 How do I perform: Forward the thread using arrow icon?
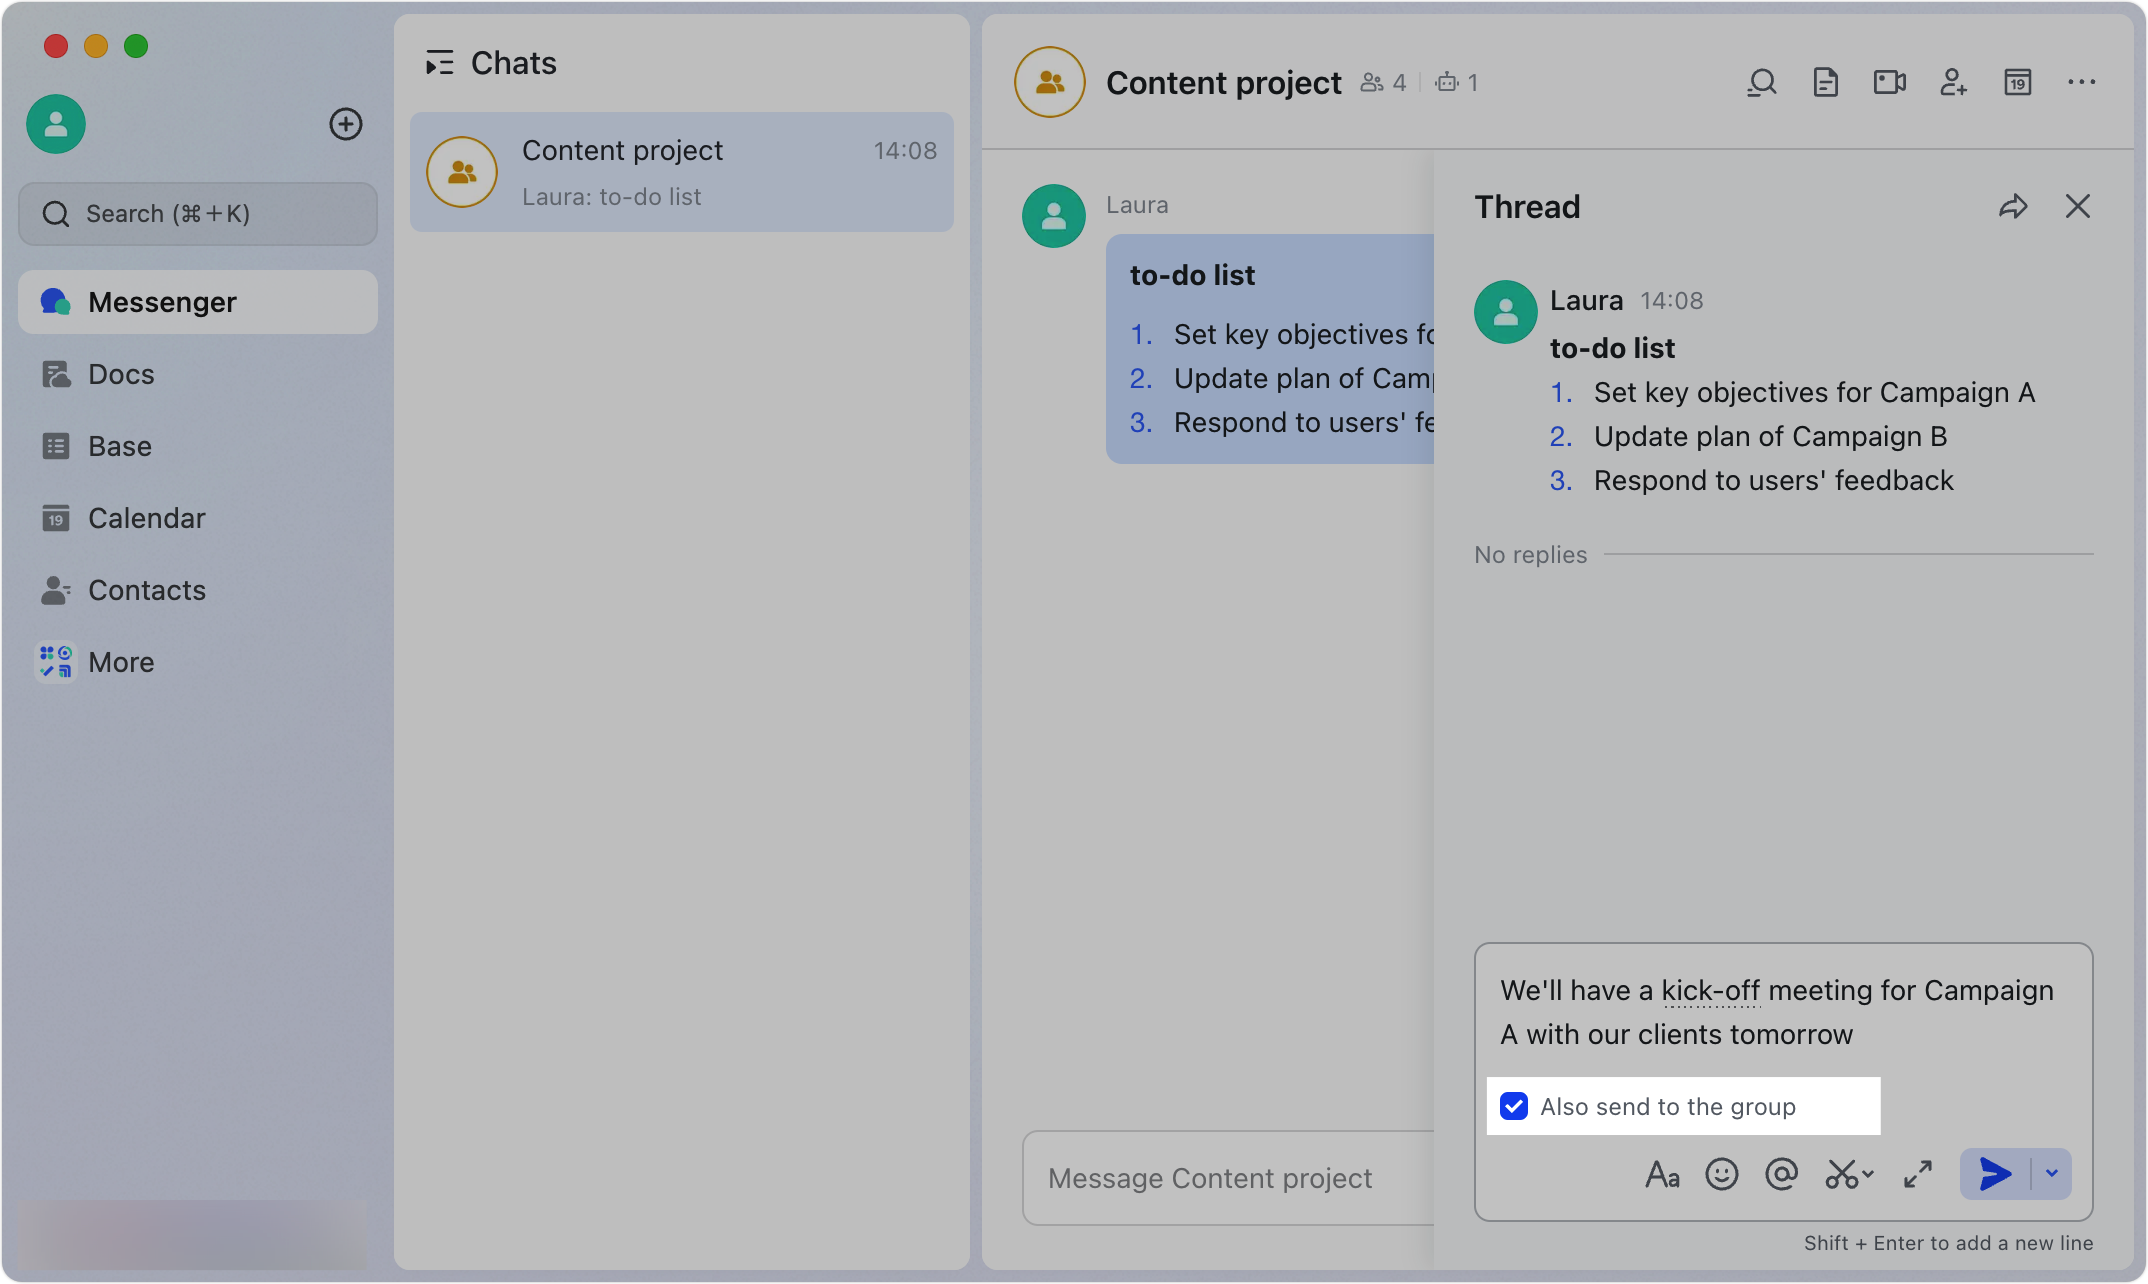[x=2013, y=207]
